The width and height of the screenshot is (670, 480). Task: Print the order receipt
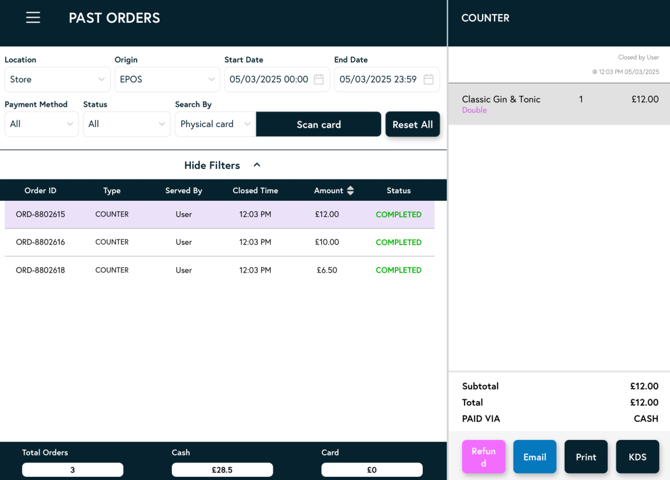pos(586,457)
